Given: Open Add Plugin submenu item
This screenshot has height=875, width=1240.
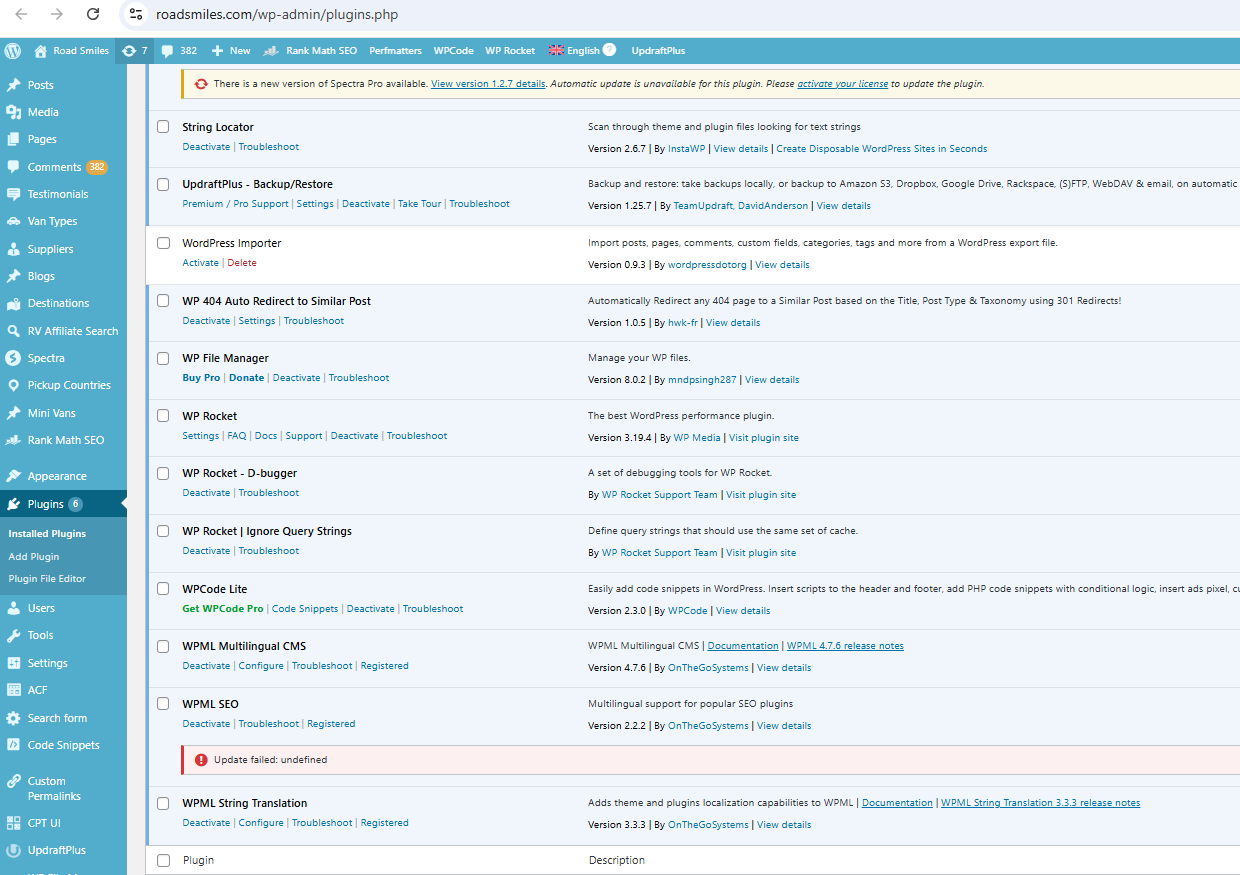Looking at the screenshot, I should [x=34, y=556].
